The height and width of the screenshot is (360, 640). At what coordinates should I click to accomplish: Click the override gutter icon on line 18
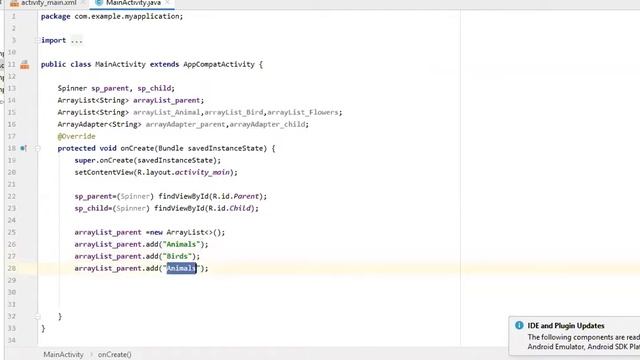(23, 148)
